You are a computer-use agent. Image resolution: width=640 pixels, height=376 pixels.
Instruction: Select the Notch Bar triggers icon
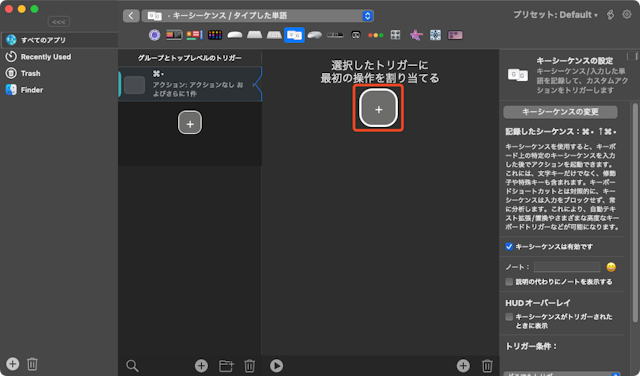coord(195,35)
